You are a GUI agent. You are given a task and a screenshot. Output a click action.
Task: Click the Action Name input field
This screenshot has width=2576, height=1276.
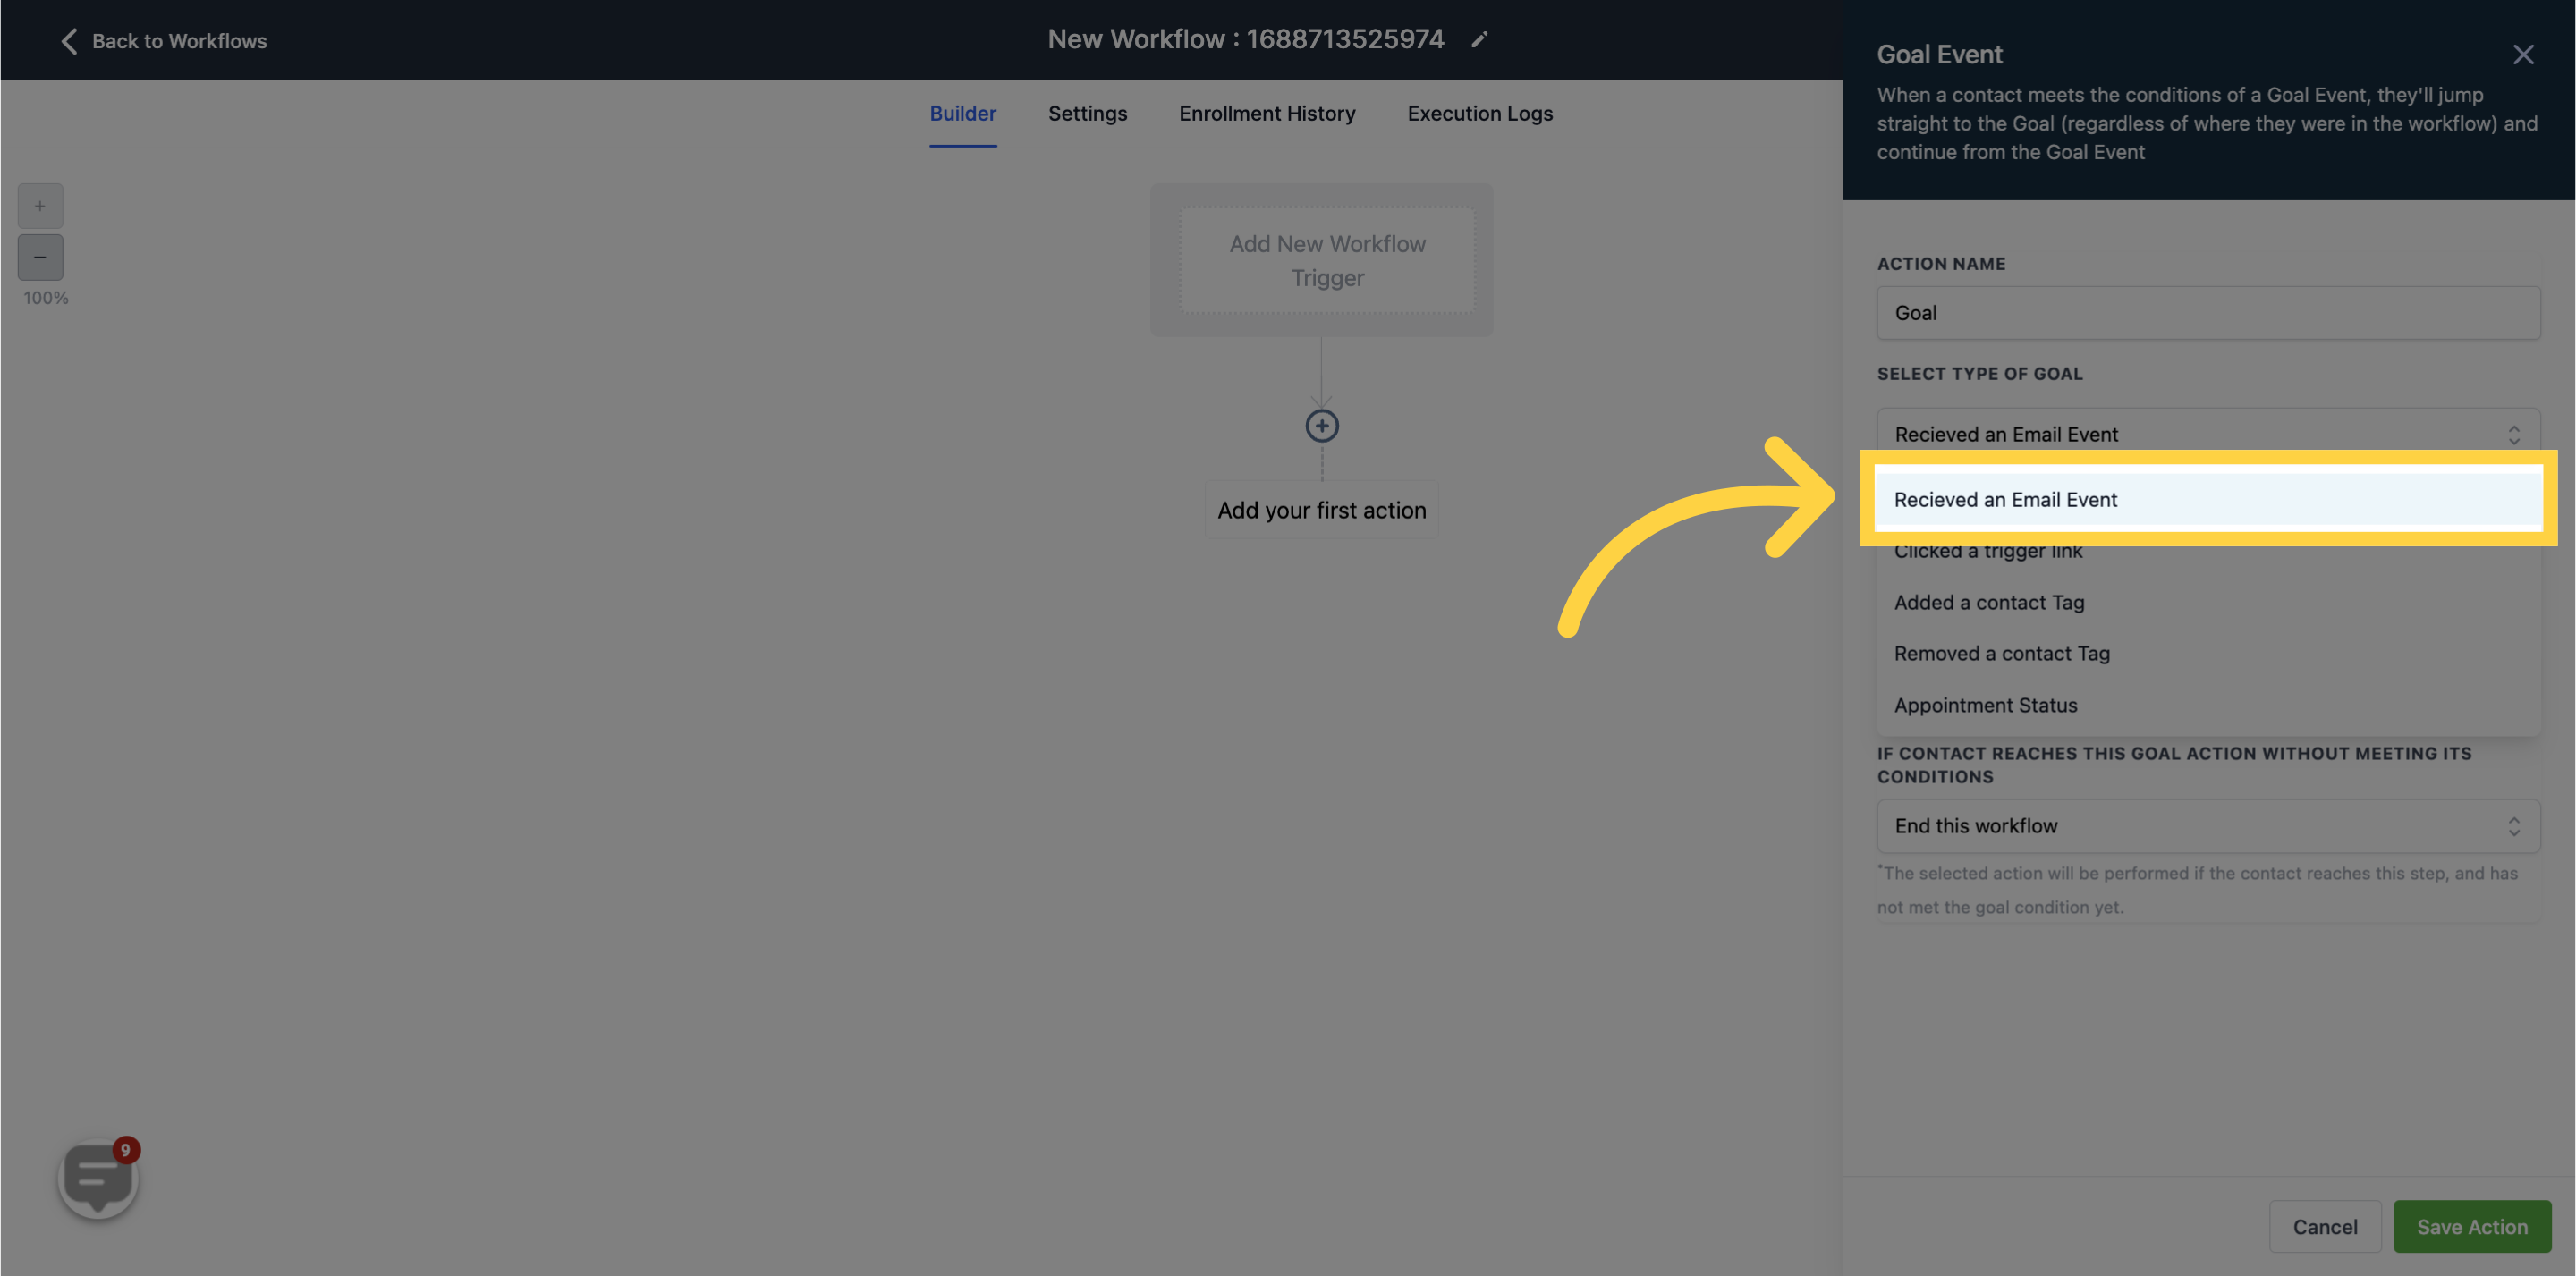point(2209,312)
